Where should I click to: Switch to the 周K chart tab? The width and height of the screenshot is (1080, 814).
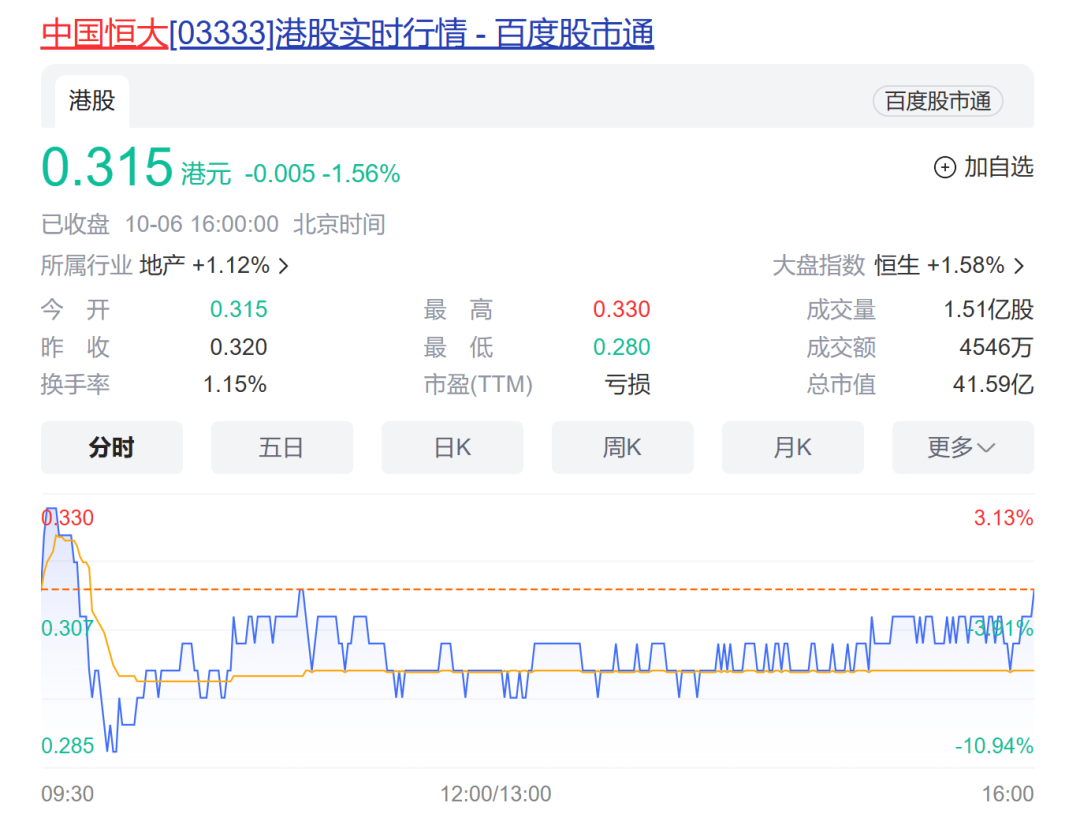click(622, 448)
